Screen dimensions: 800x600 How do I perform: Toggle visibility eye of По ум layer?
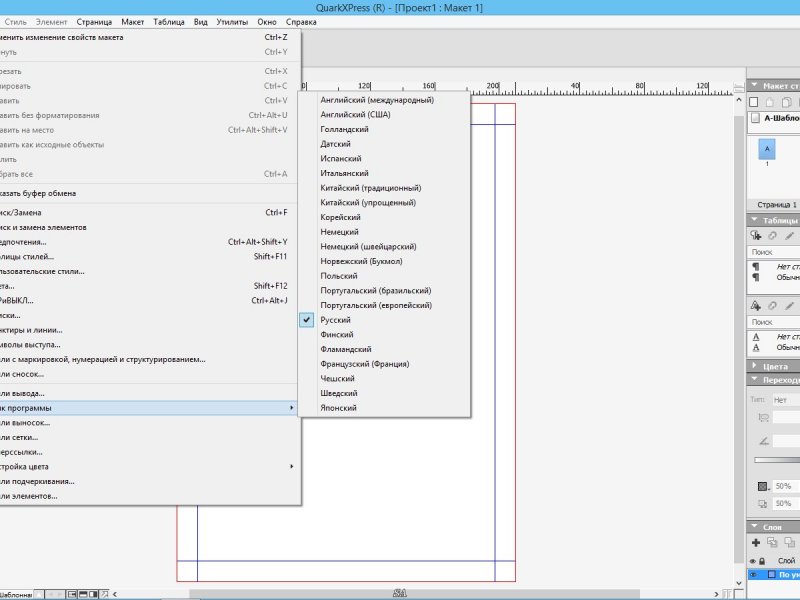(x=753, y=574)
